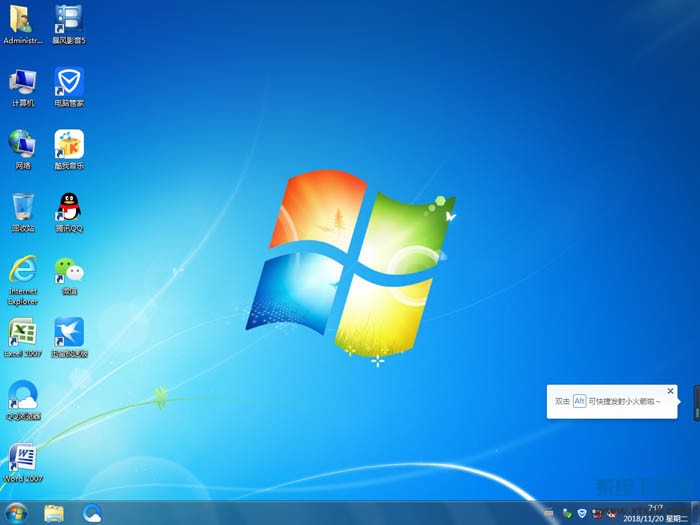Open Windows Explorer from the taskbar

pos(54,512)
